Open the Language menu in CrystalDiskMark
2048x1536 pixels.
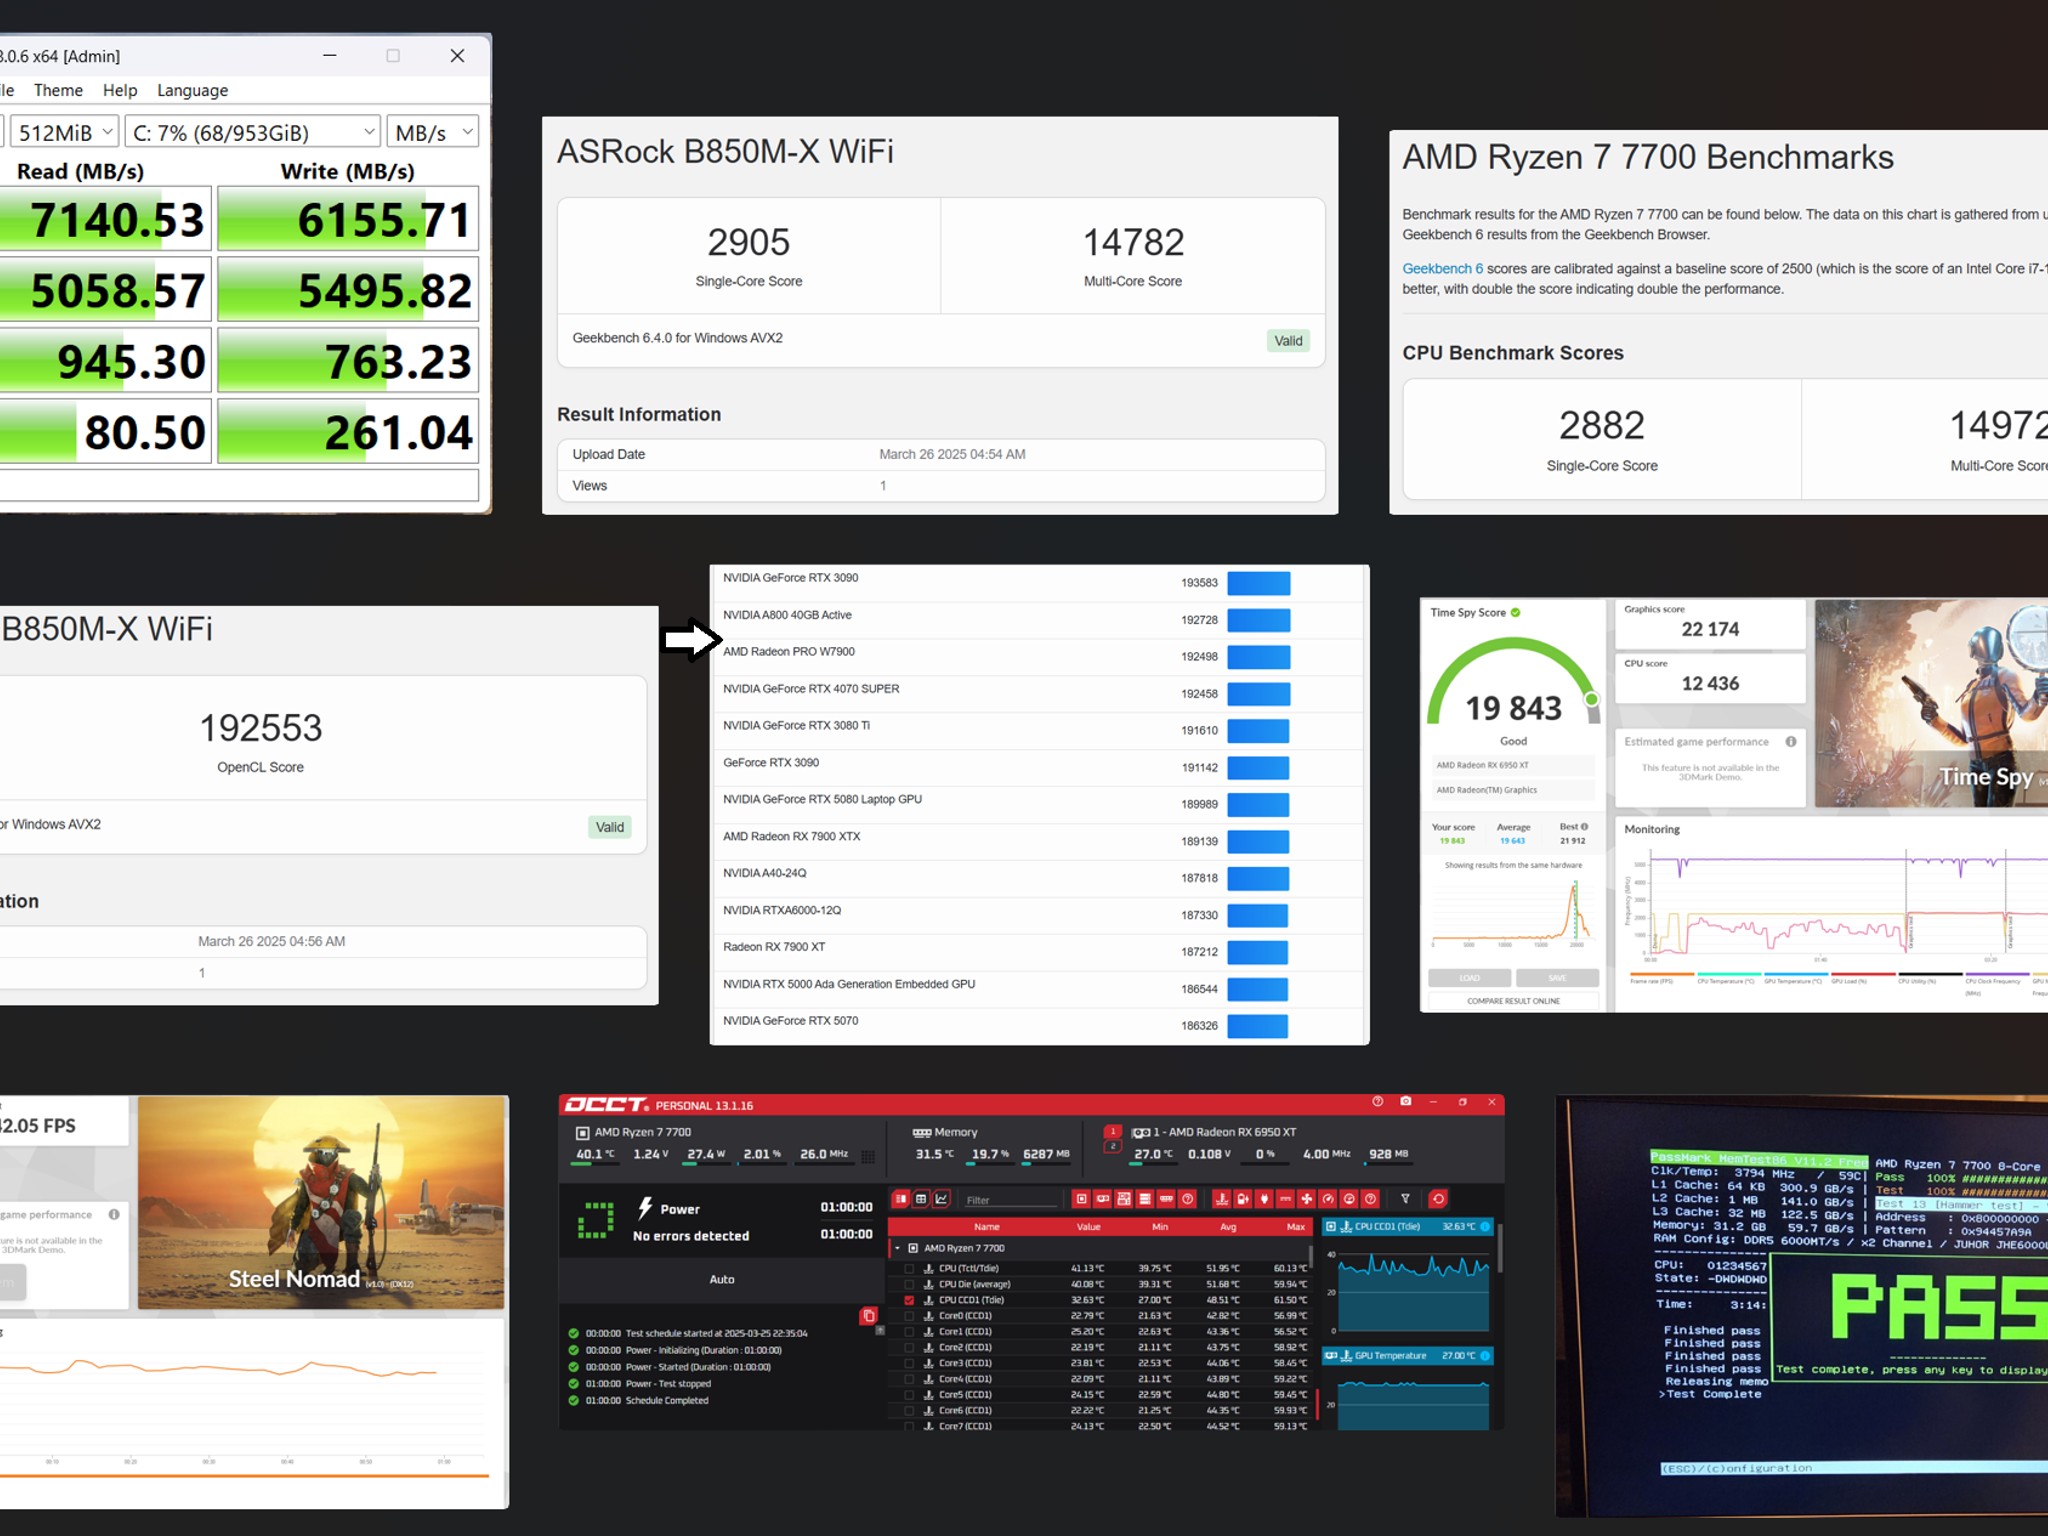[x=192, y=90]
